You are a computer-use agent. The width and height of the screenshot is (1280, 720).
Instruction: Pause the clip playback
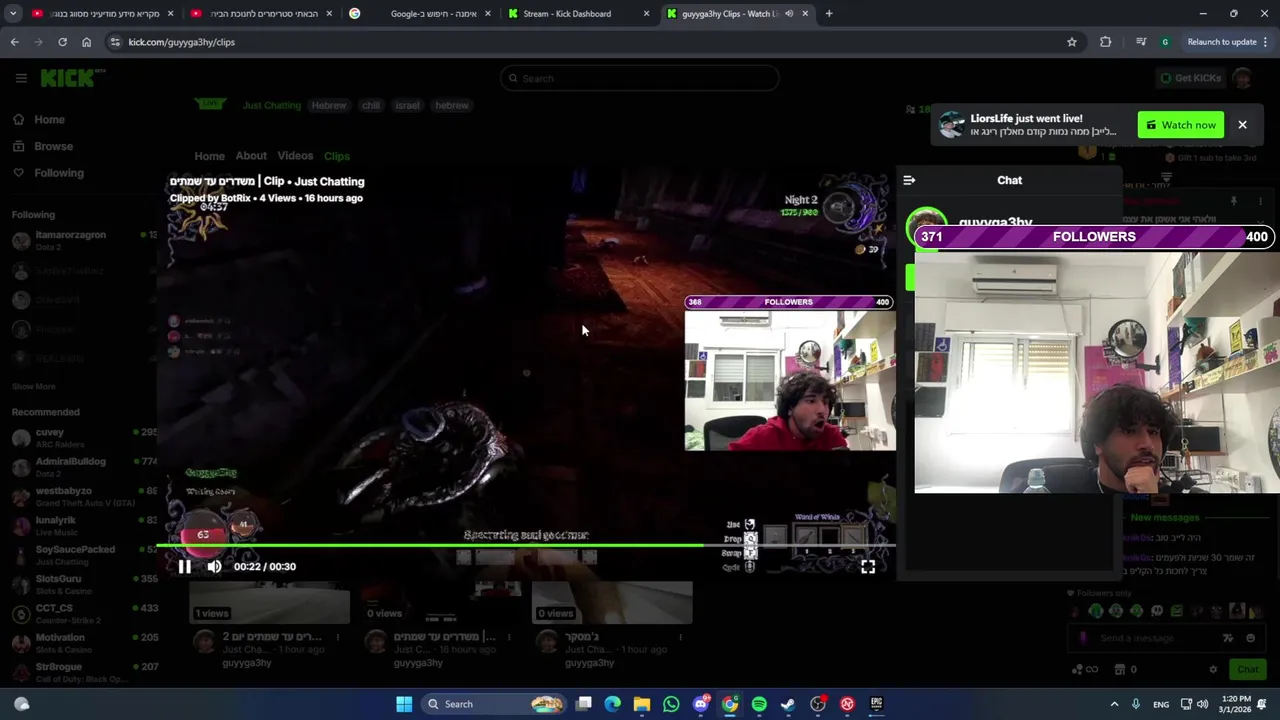(x=184, y=567)
